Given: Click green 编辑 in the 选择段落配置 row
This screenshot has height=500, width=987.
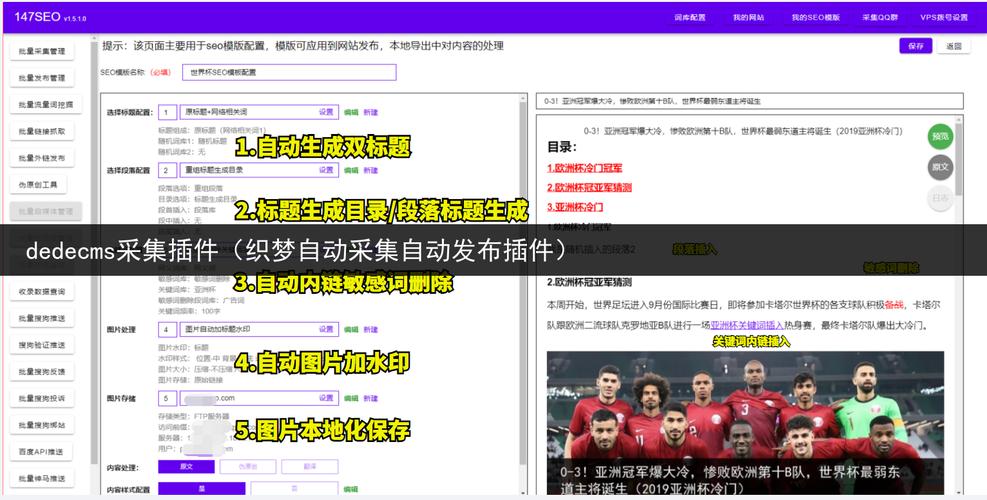Looking at the screenshot, I should tap(351, 171).
